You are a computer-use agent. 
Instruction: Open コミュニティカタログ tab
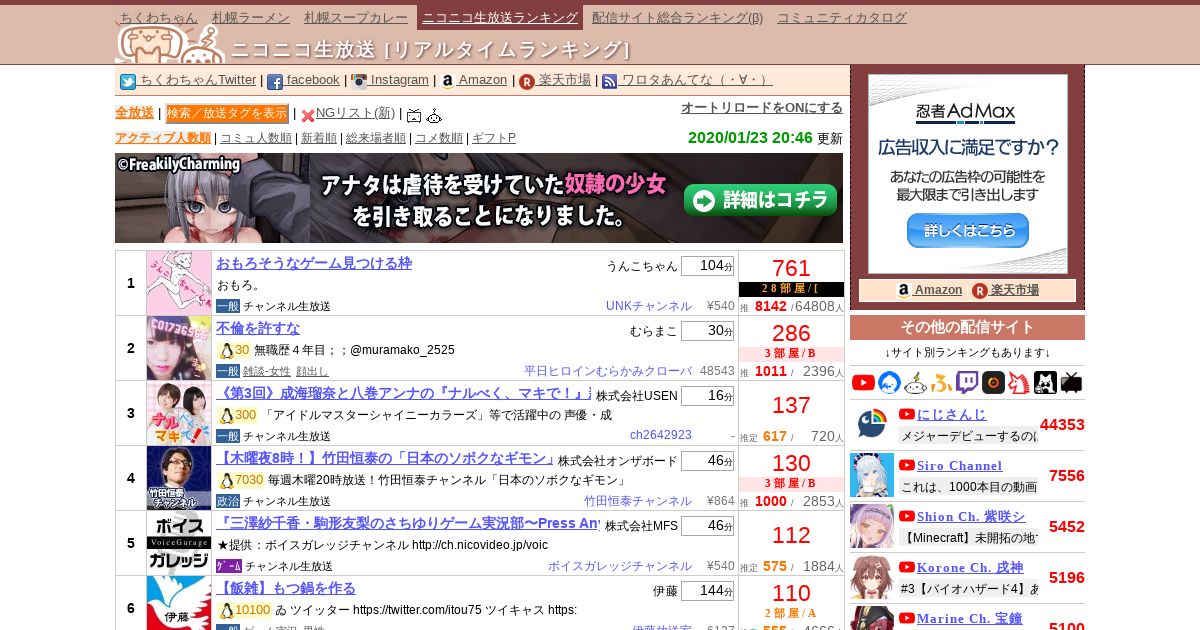point(842,17)
